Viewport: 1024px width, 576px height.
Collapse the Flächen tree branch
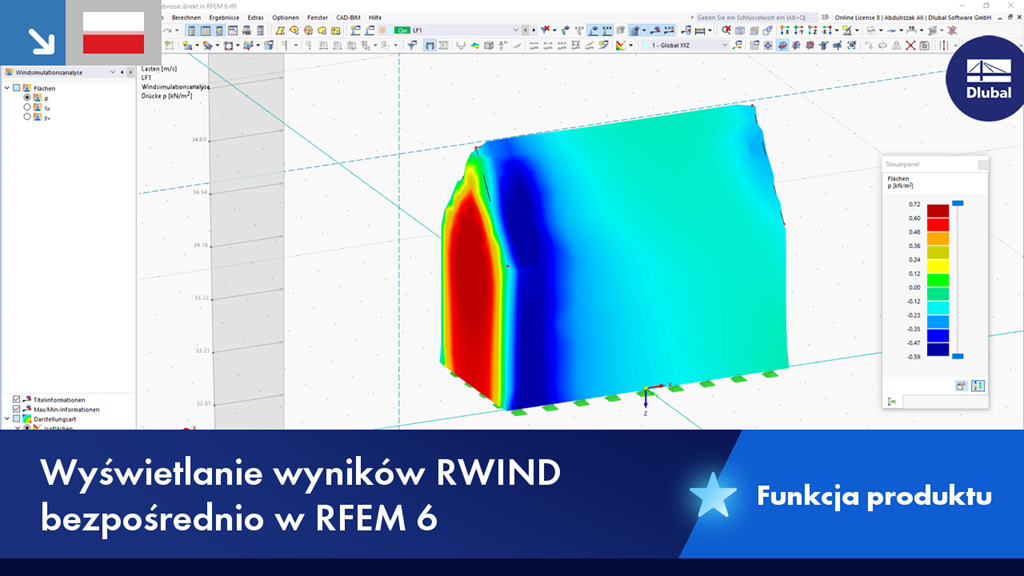point(6,88)
